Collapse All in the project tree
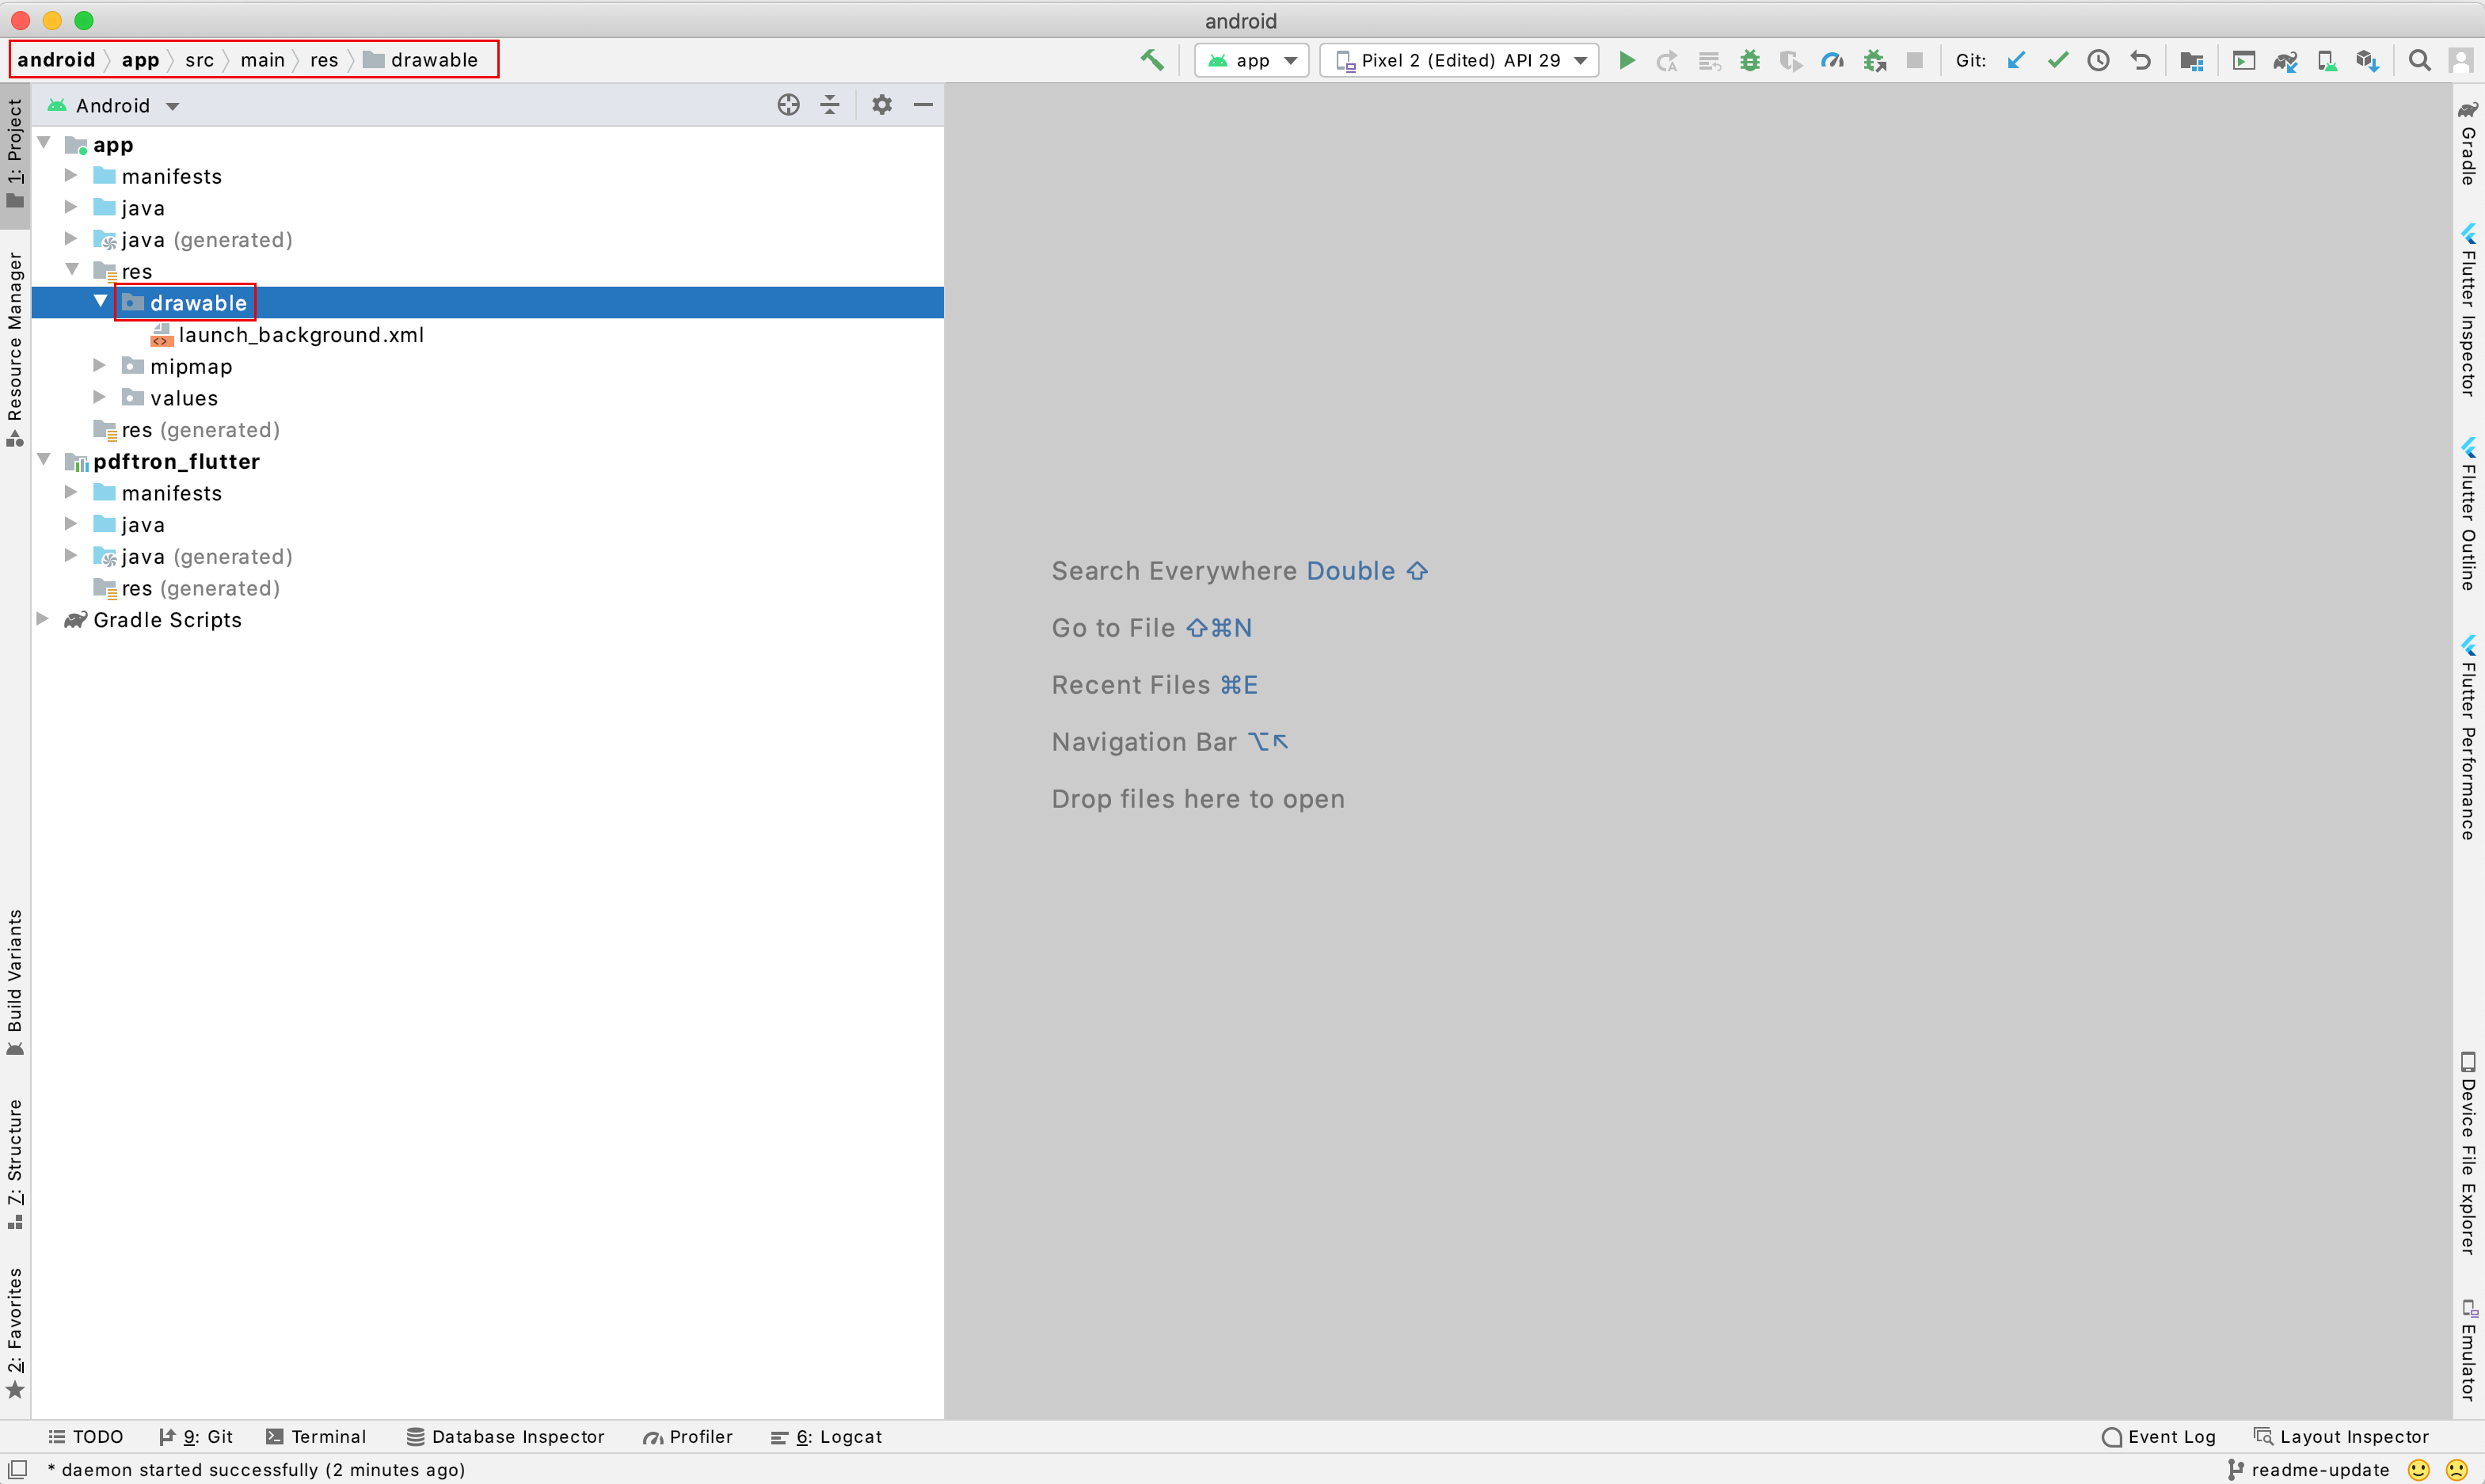 click(831, 104)
